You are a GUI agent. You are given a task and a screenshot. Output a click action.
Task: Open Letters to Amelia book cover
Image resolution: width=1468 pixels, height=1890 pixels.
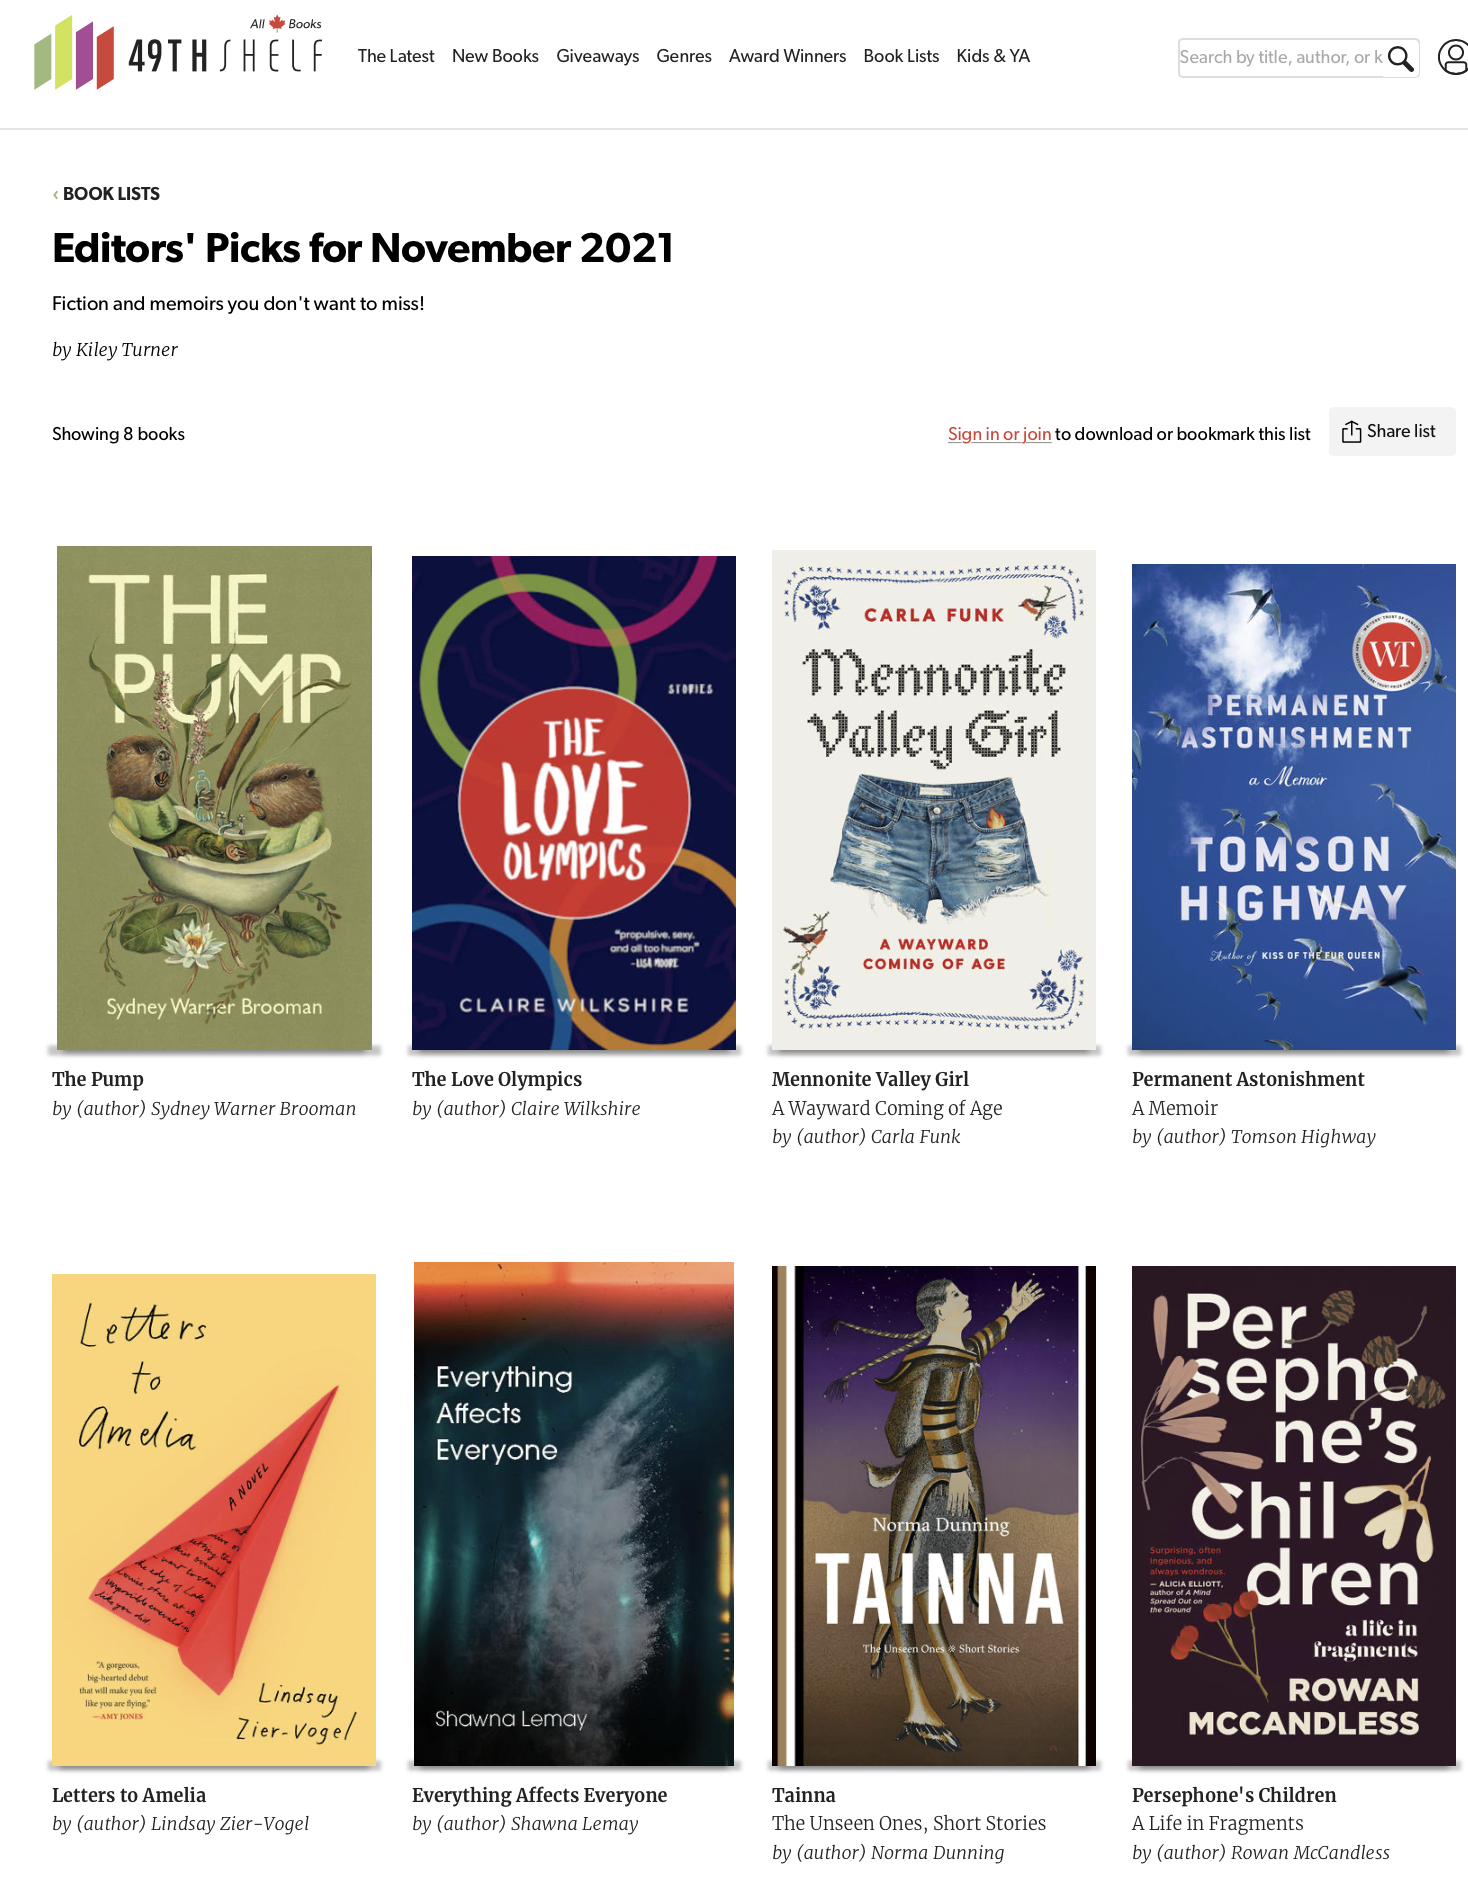[x=214, y=1520]
